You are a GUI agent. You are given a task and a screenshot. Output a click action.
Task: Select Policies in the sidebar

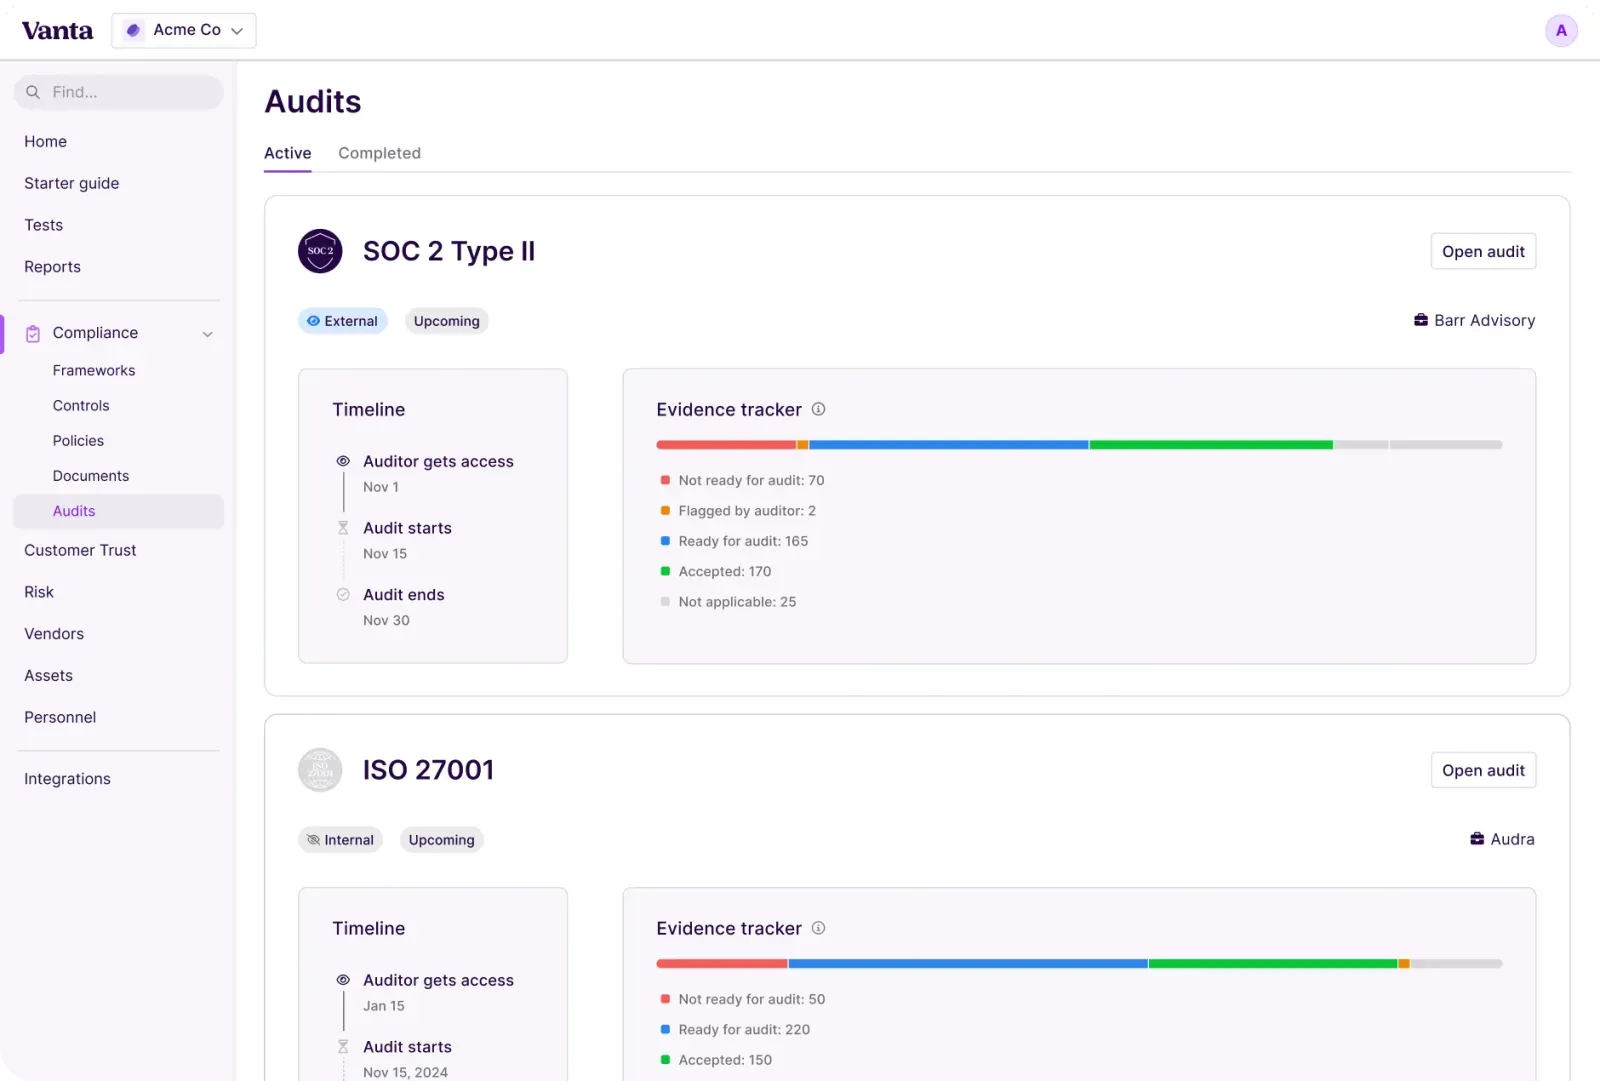tap(78, 440)
